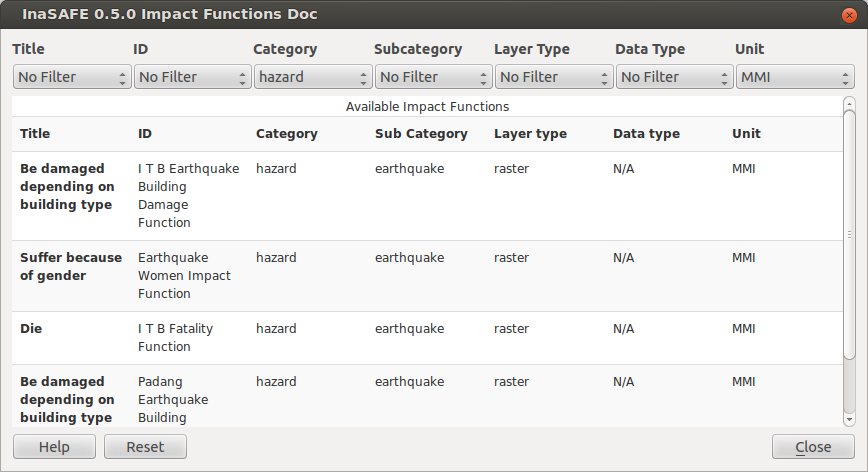The image size is (868, 472).
Task: Click 'earthquake' in the I T B Earthquake row
Action: coord(410,169)
